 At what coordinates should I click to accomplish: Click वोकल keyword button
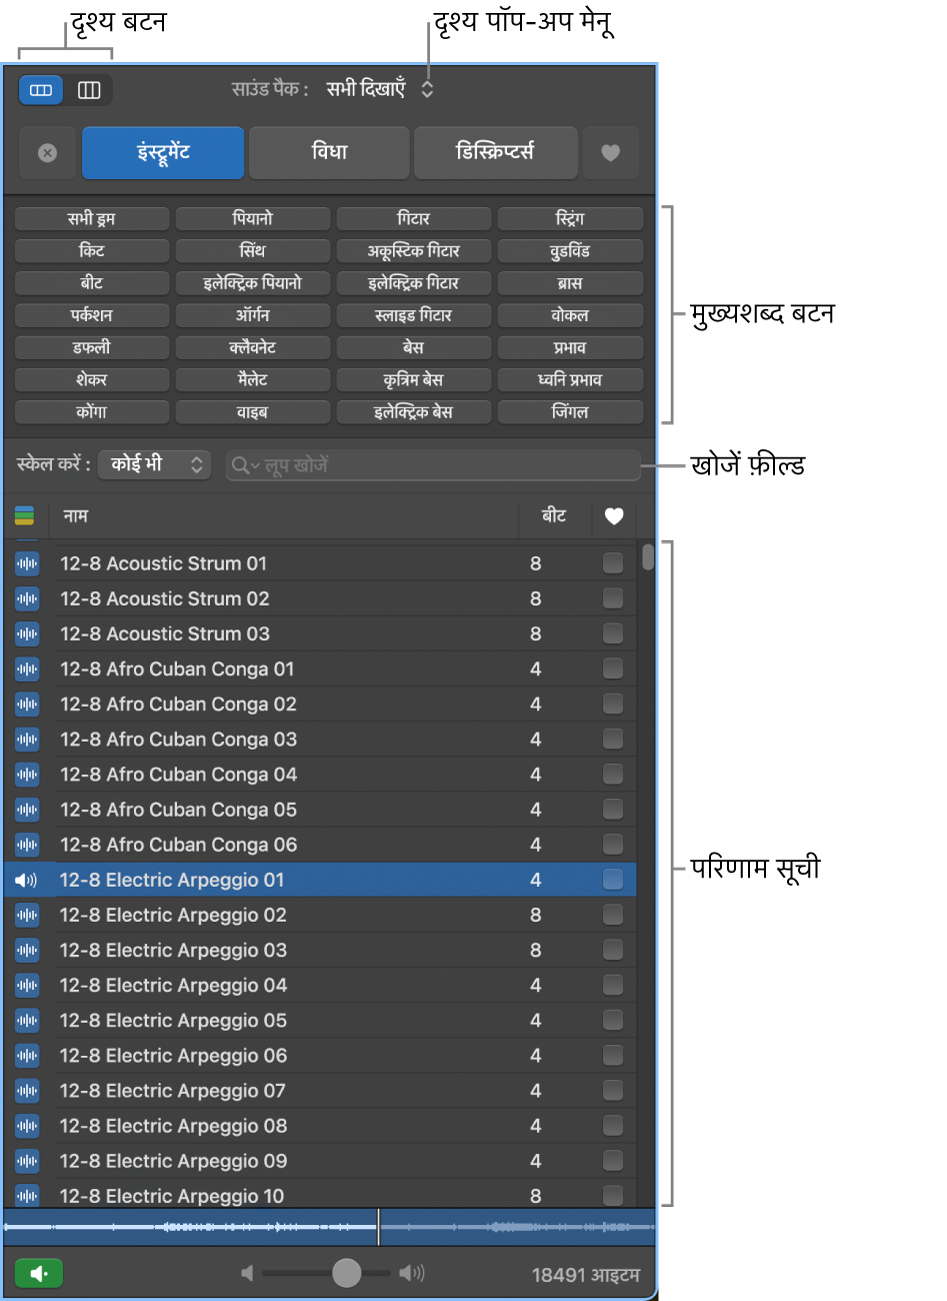coord(570,315)
